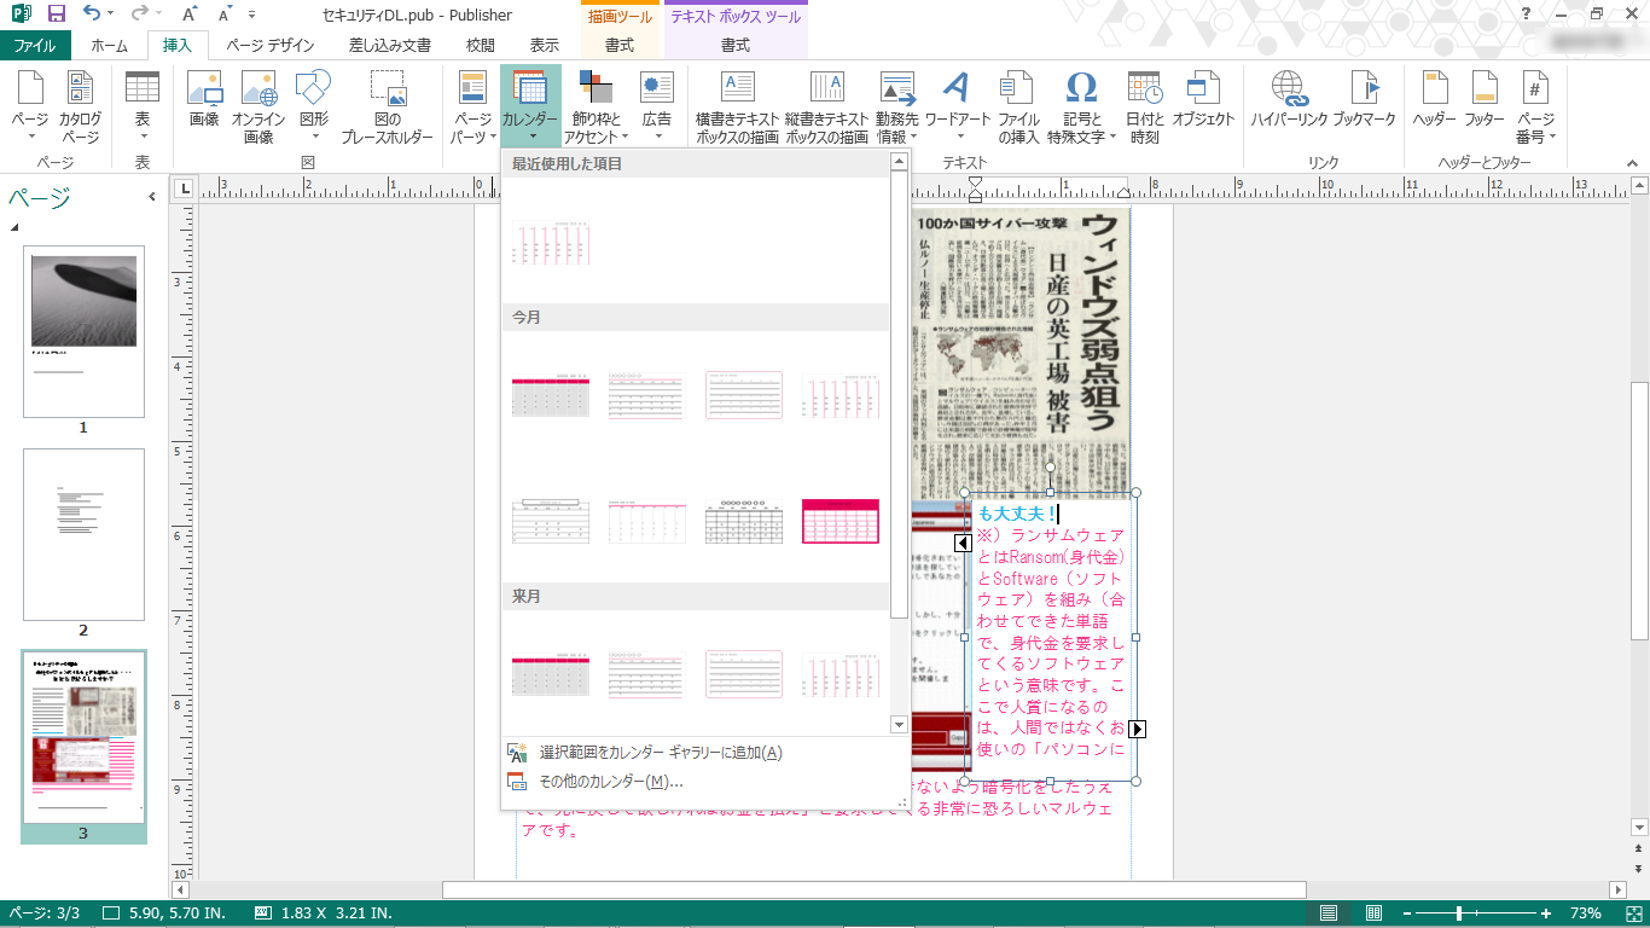Open the 表示 view tab
1650x928 pixels.
(544, 45)
